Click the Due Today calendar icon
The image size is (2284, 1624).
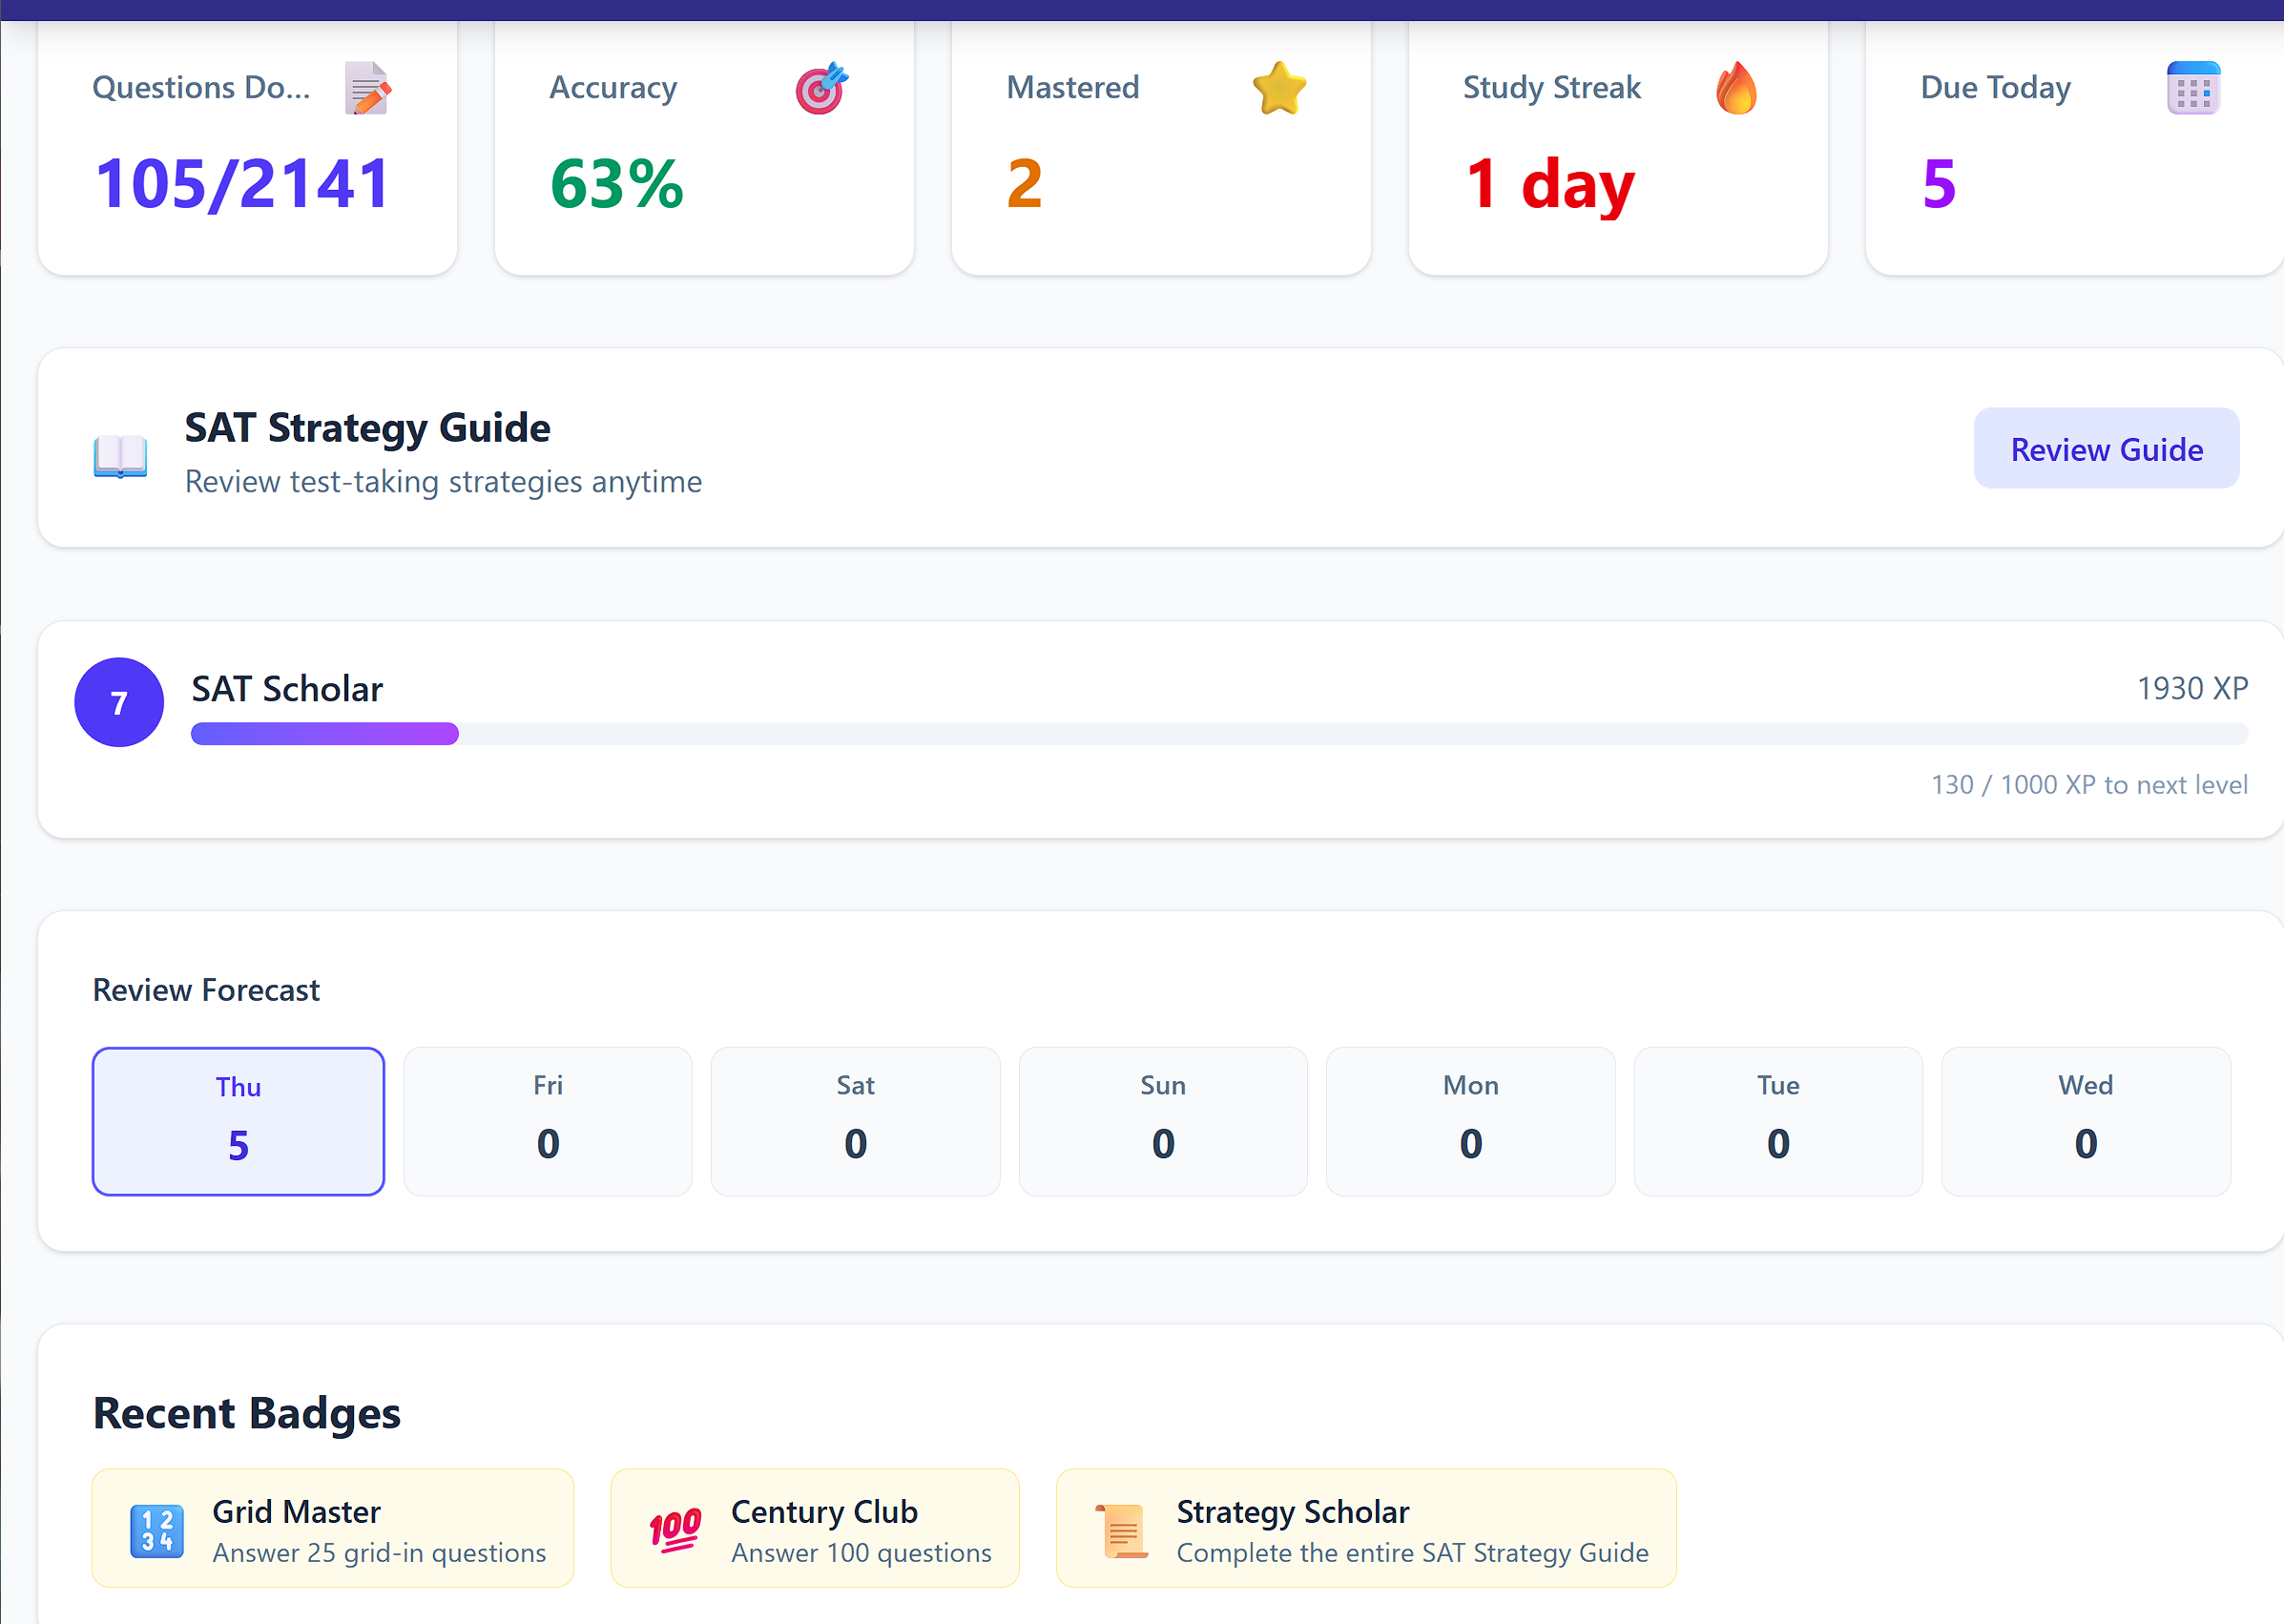(x=2193, y=88)
